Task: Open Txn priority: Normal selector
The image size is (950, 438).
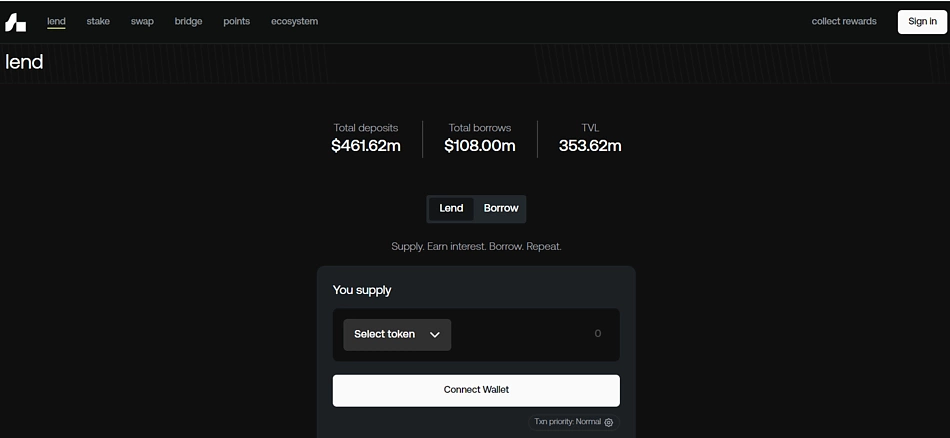Action: 574,422
